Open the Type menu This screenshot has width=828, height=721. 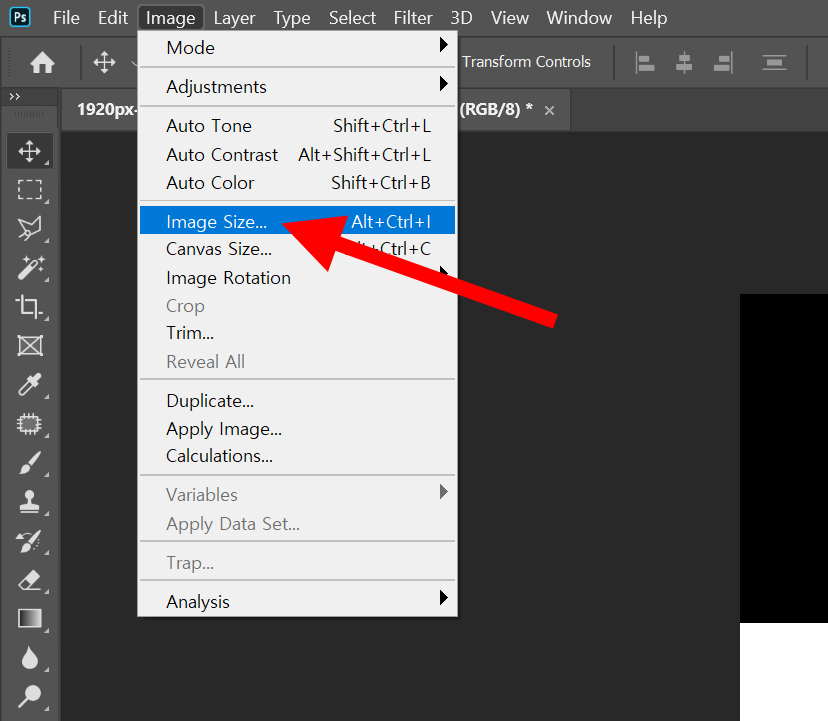point(291,18)
